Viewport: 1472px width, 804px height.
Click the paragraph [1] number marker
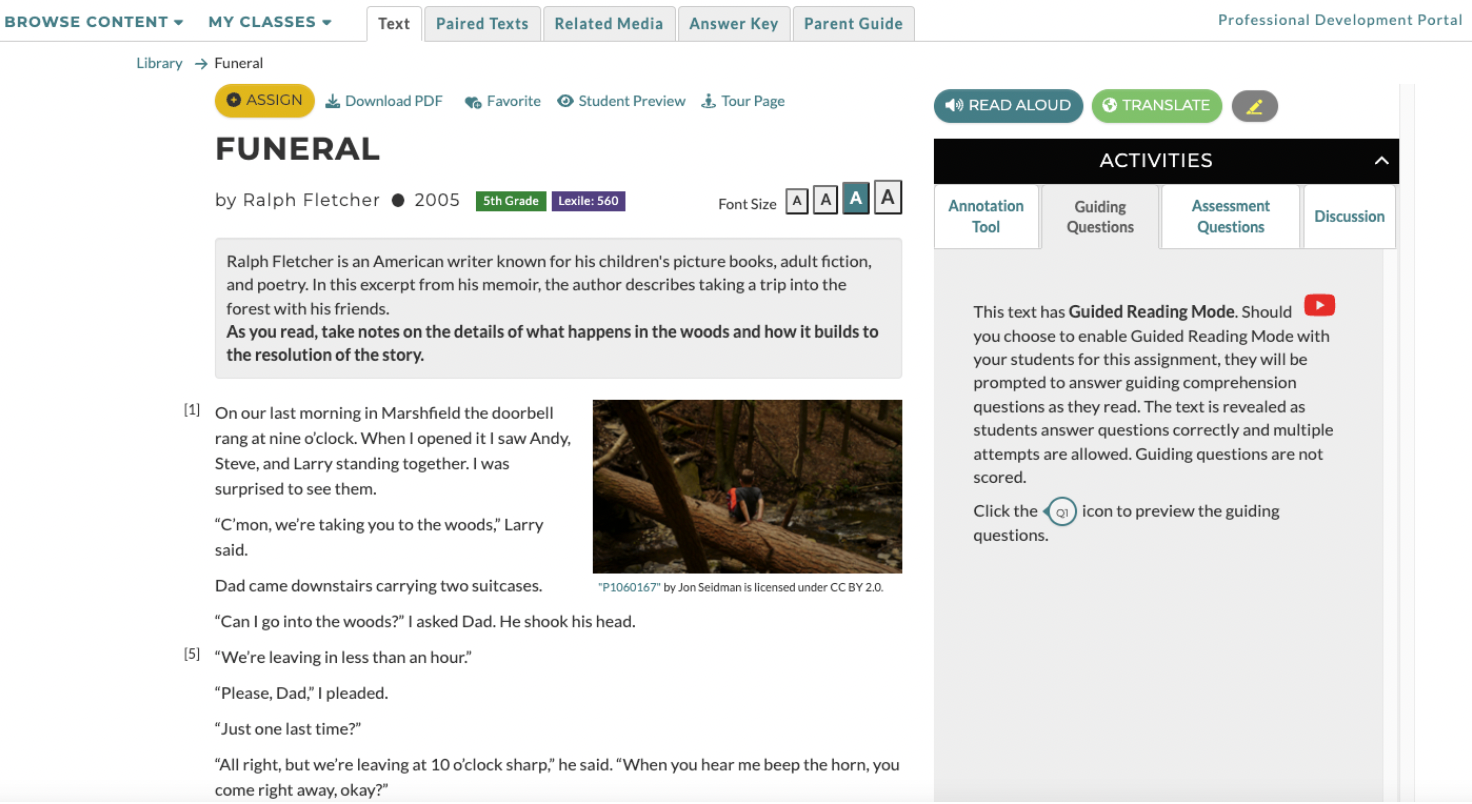click(192, 410)
